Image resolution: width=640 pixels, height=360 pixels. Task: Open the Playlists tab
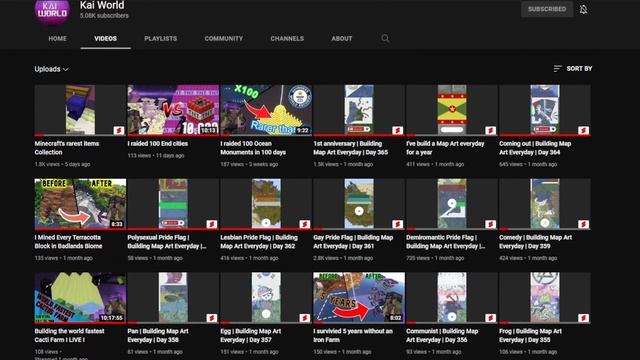pyautogui.click(x=160, y=38)
